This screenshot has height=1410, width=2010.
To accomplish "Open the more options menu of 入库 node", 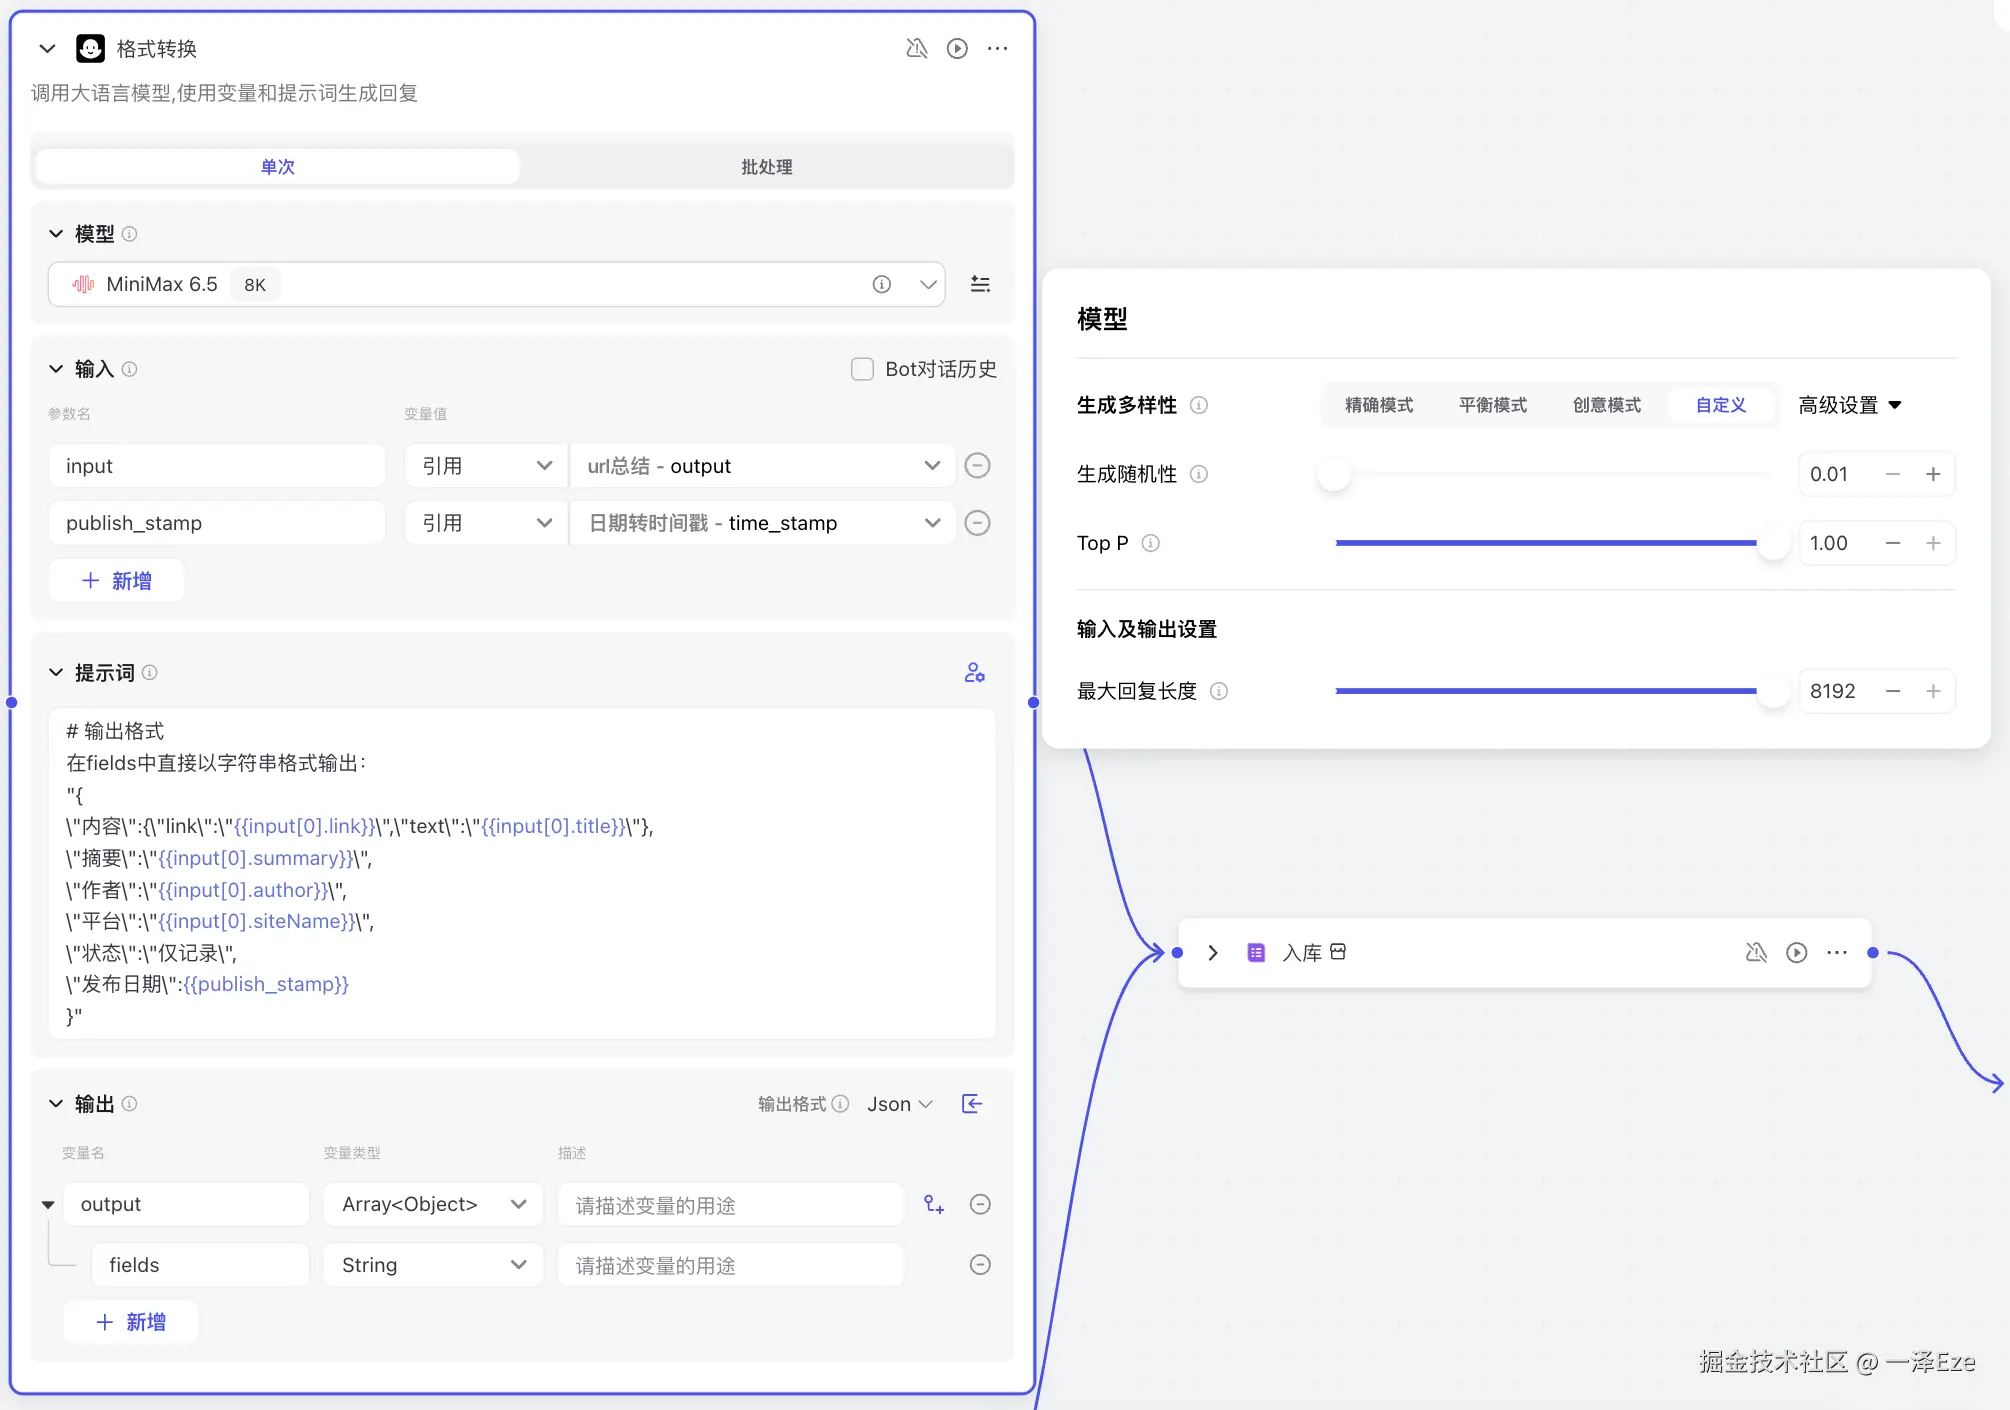I will pyautogui.click(x=1837, y=953).
